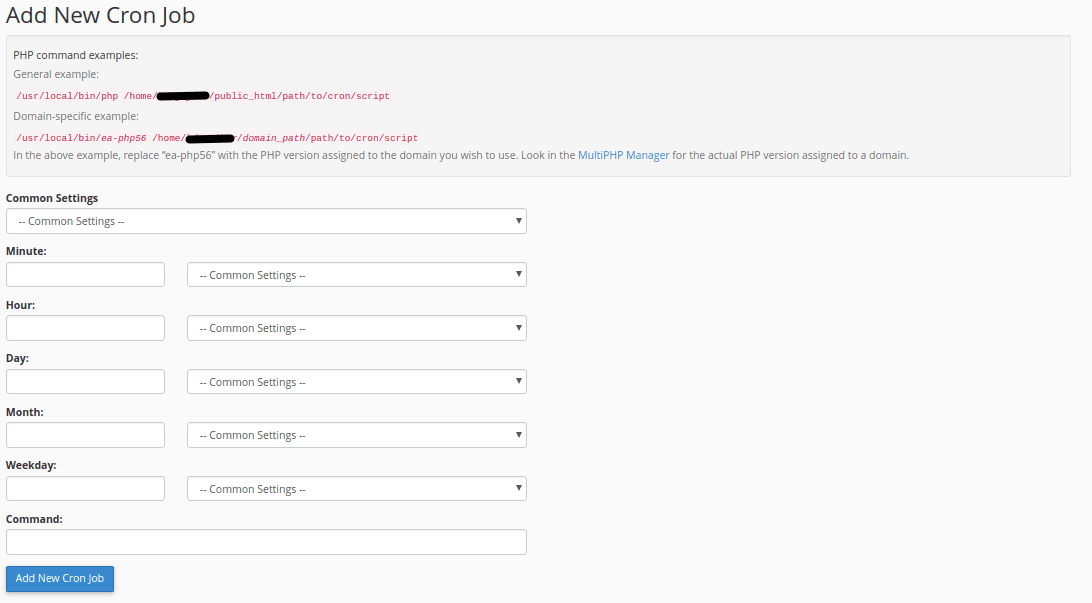Click the general example /usr/local/bin/php command
1092x603 pixels.
[203, 96]
